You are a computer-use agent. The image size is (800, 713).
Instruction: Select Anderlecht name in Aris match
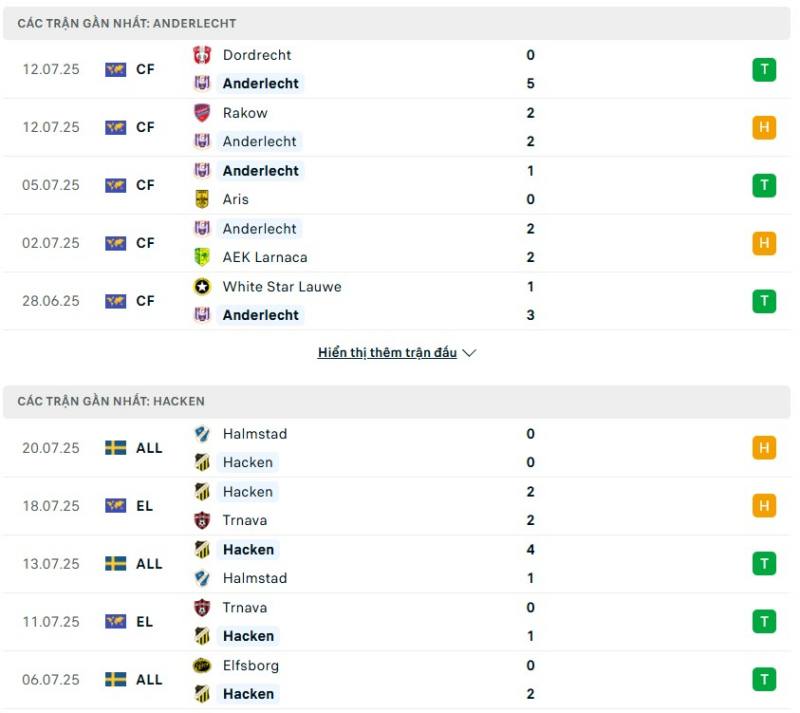tap(261, 171)
